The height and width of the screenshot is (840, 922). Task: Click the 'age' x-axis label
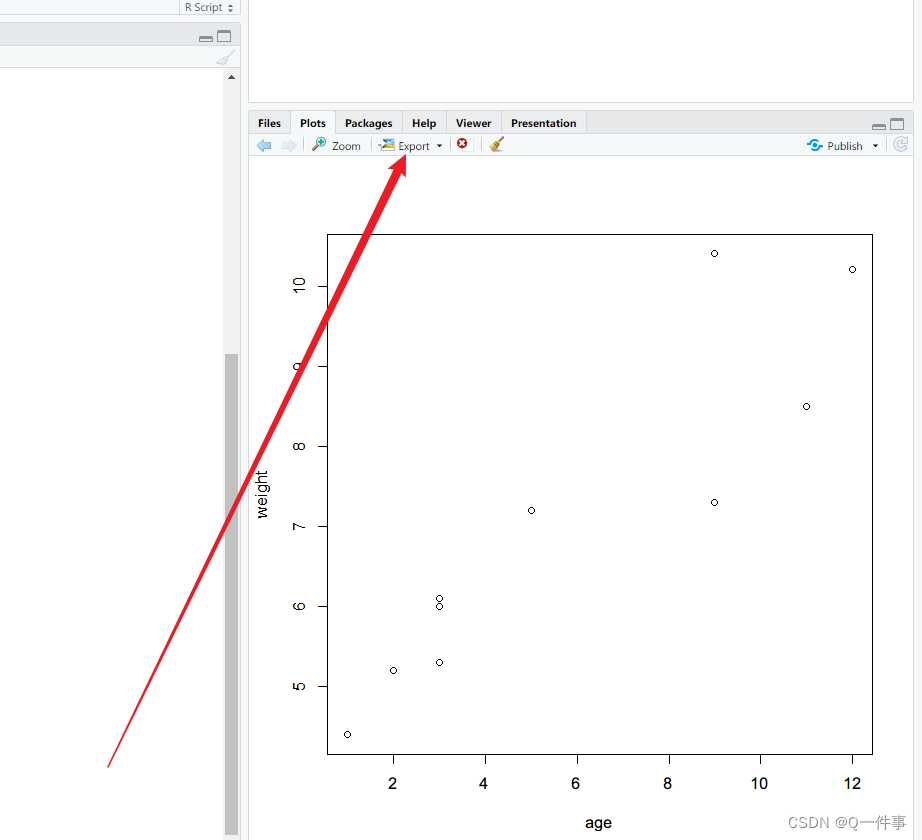point(598,822)
